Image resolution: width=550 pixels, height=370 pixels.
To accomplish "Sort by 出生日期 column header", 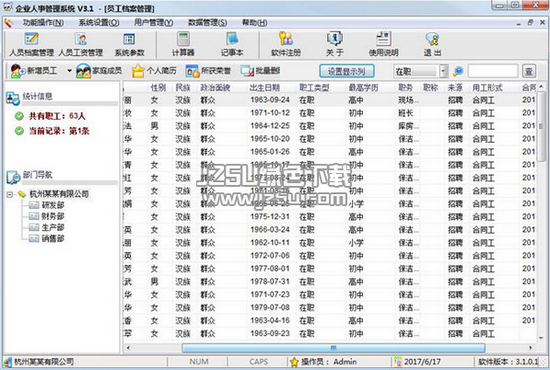I will click(265, 88).
